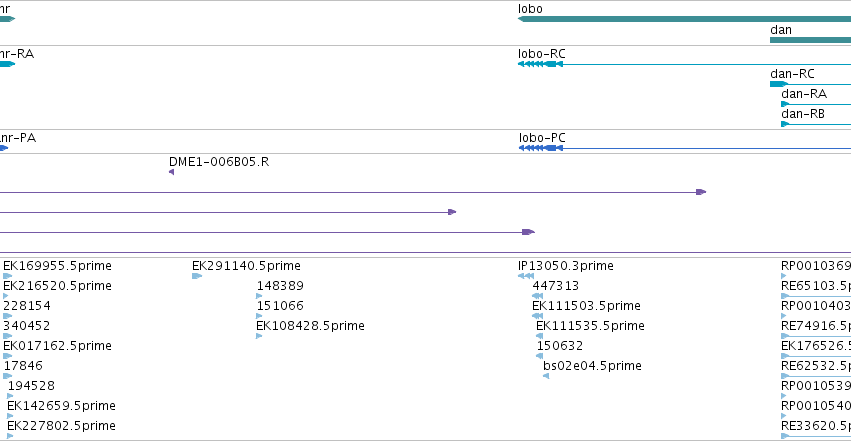Select the RE65103 EST label
Viewport: 851px width, 441px height.
(816, 286)
